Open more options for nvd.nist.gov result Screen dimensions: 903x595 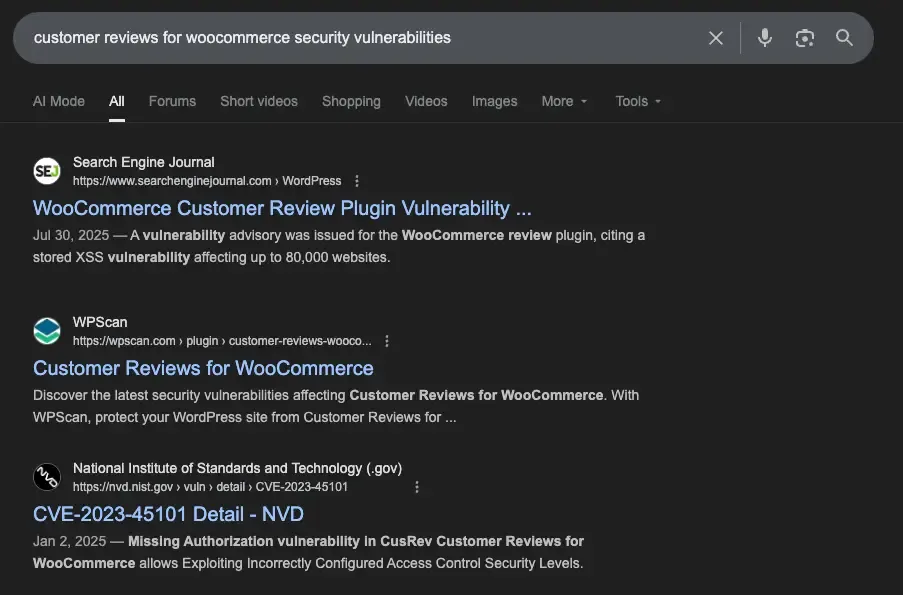417,487
